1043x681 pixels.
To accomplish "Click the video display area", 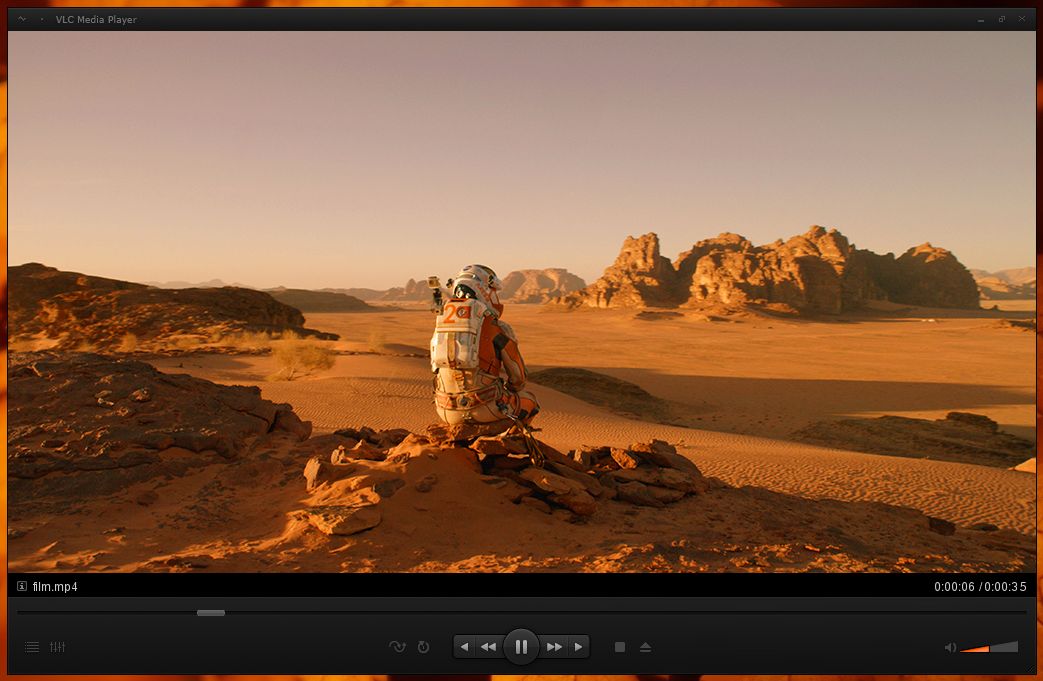I will (x=522, y=301).
